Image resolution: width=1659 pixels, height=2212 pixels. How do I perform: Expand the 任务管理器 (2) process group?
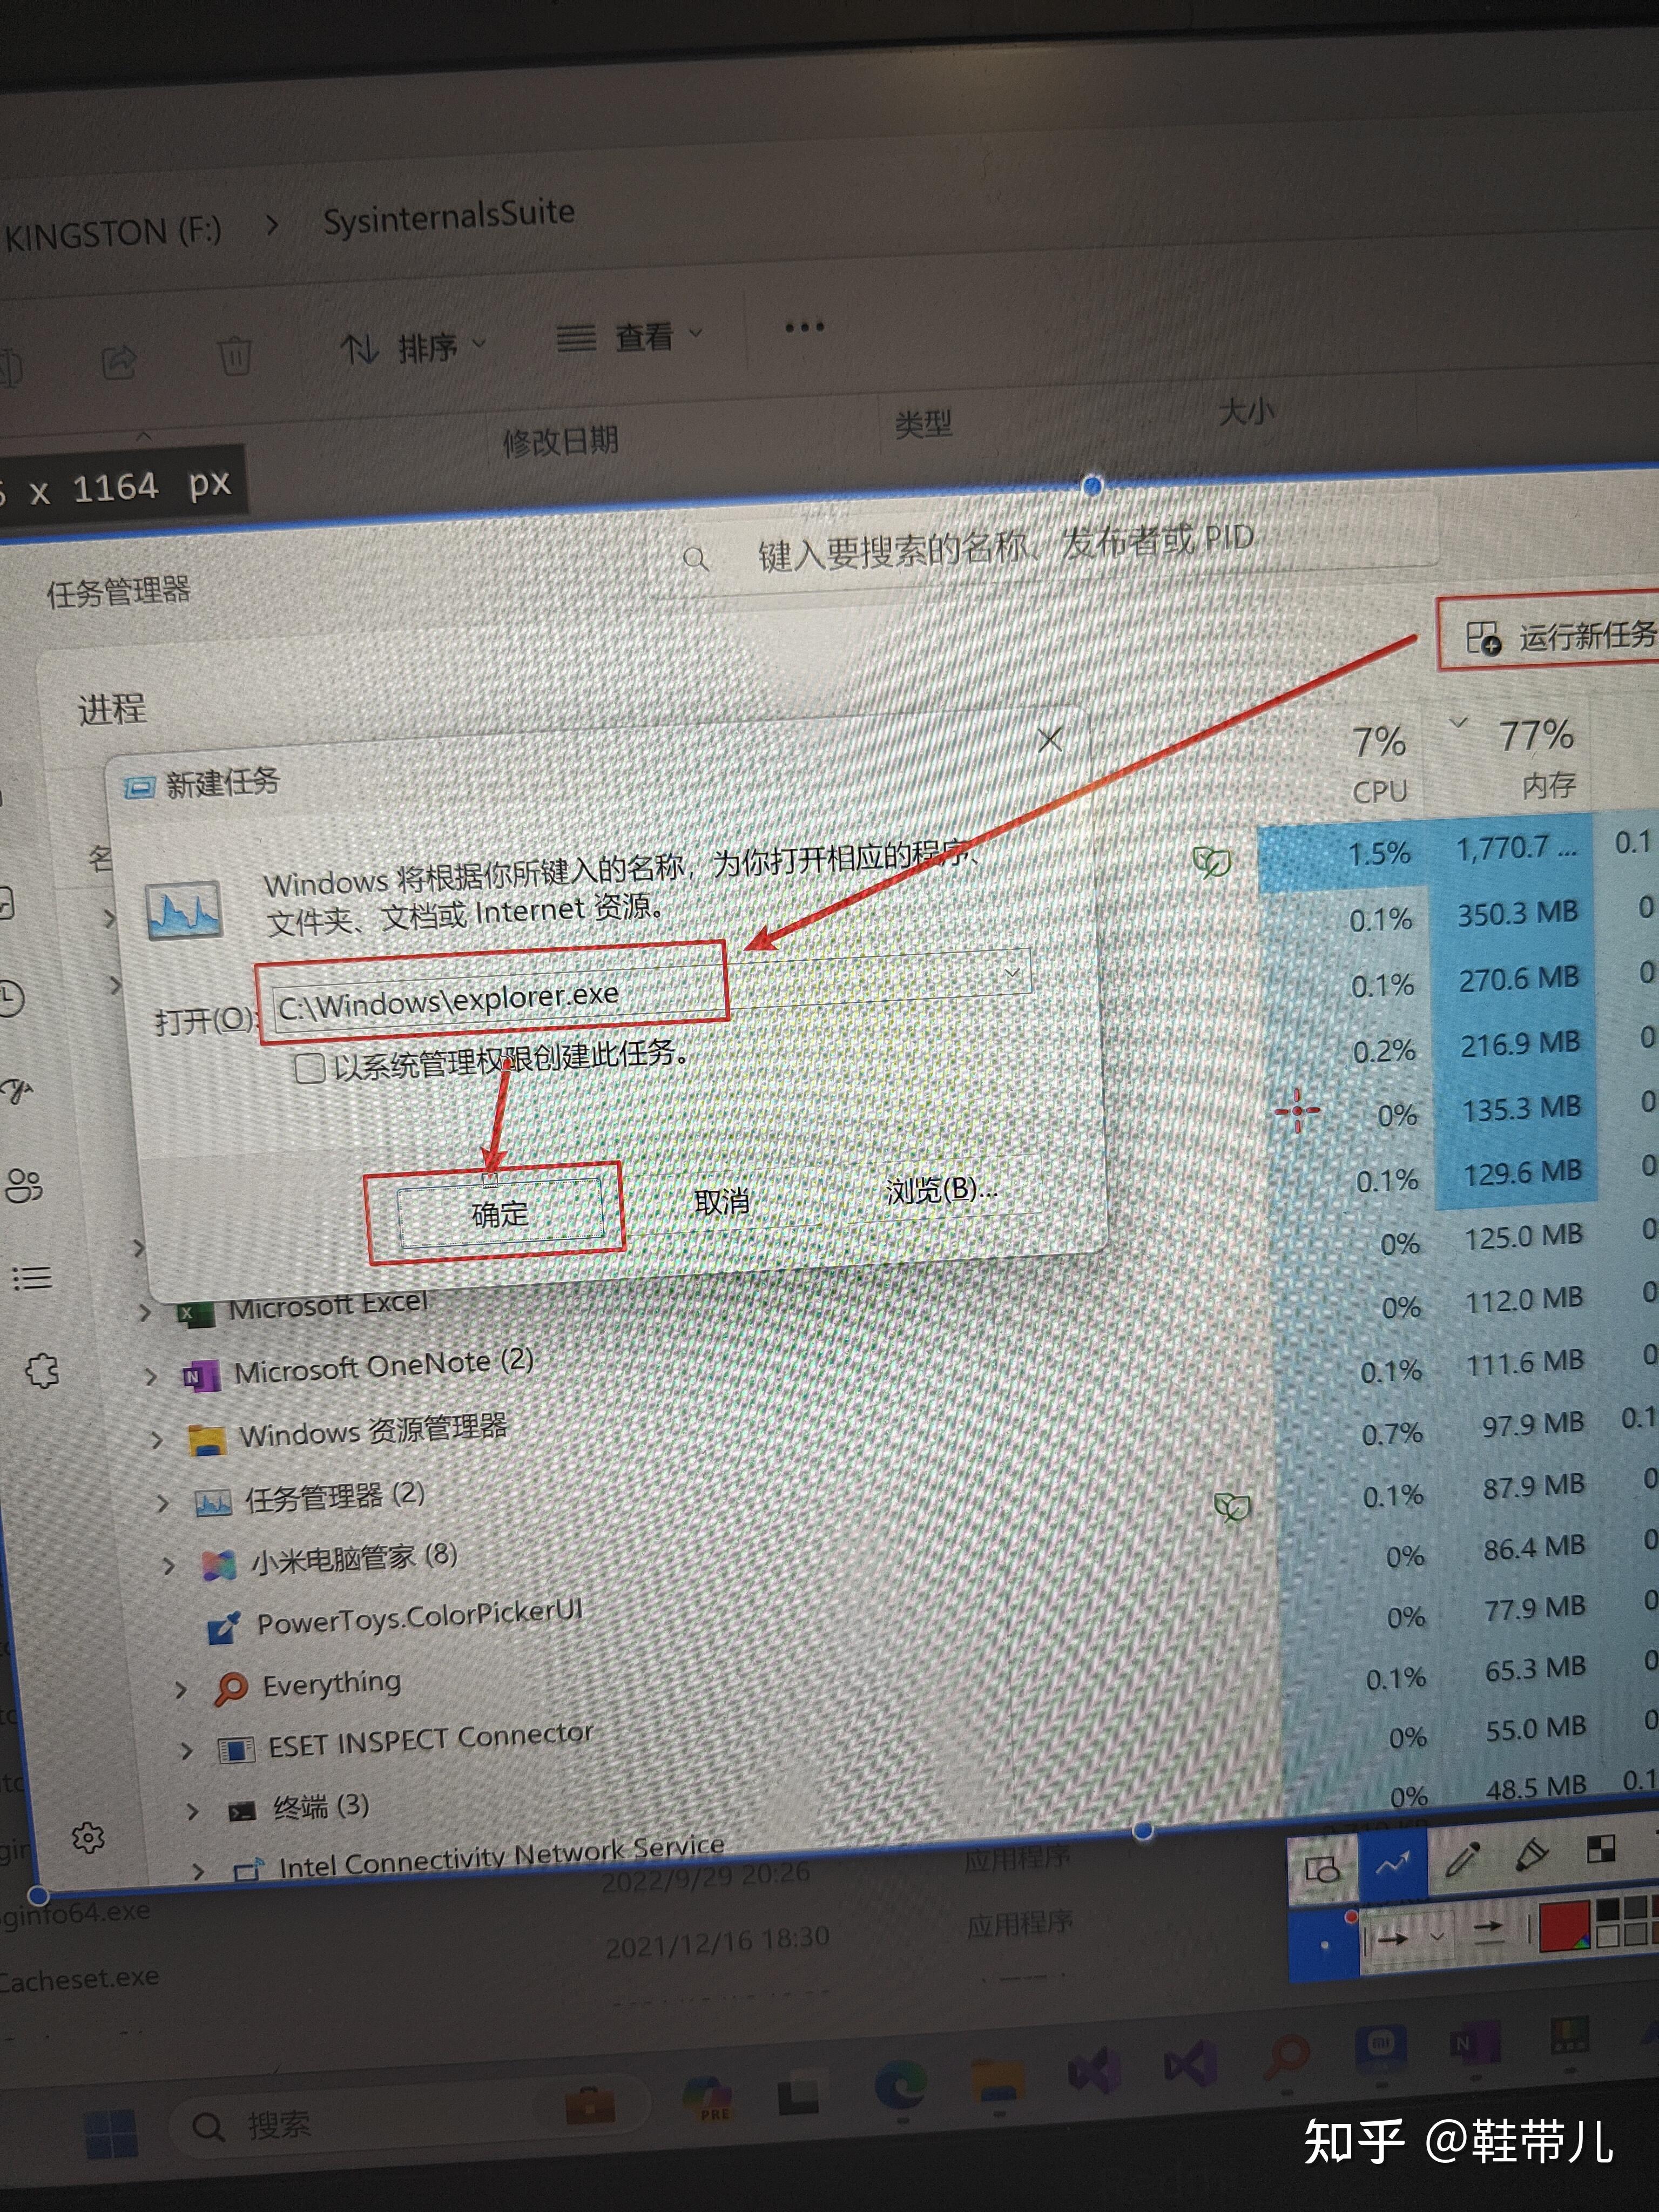(163, 1502)
